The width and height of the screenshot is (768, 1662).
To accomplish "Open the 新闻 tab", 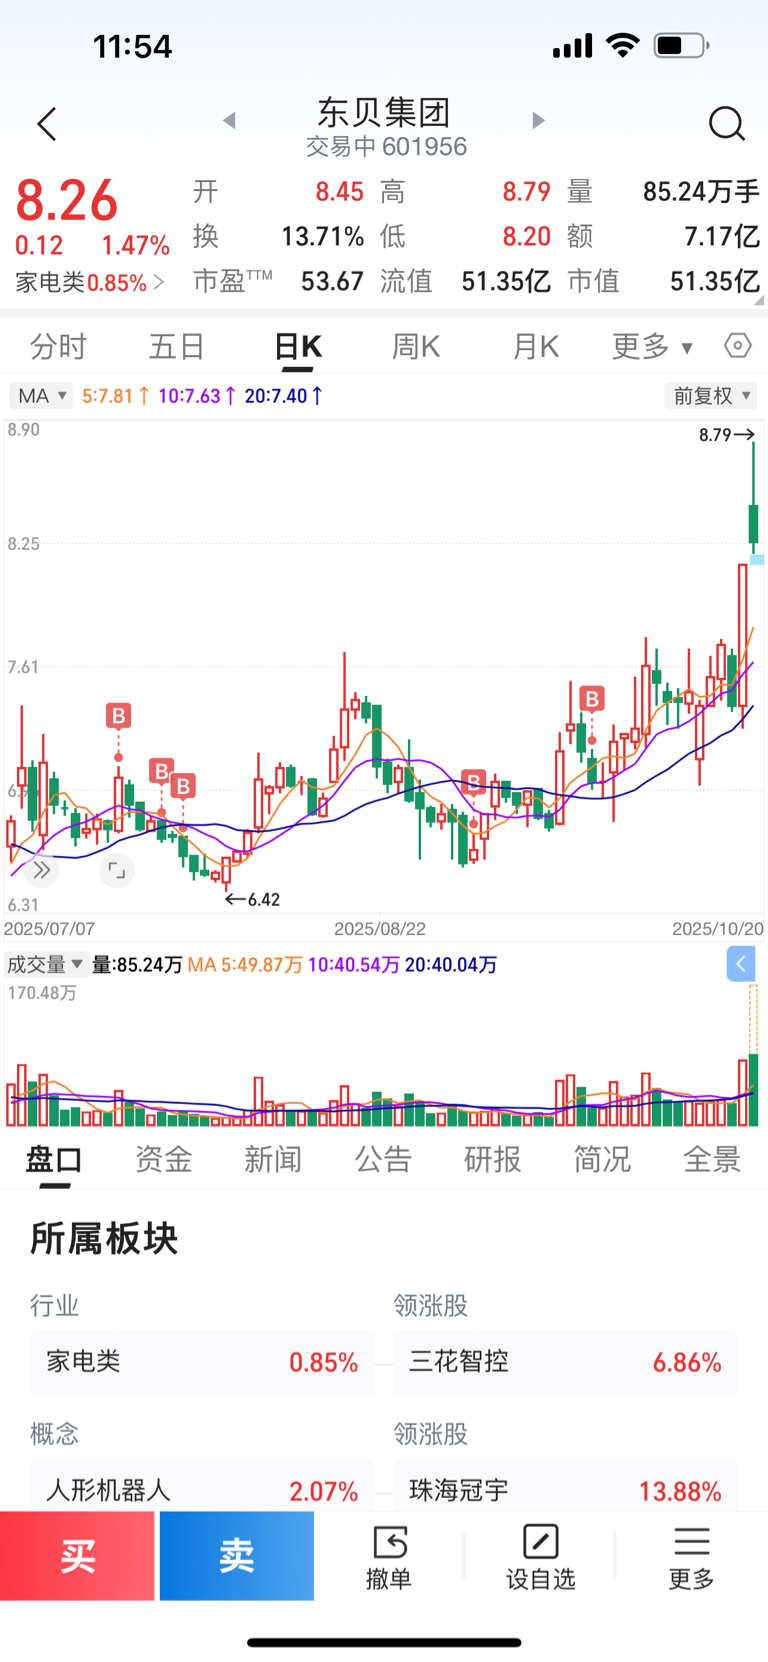I will [x=273, y=1160].
